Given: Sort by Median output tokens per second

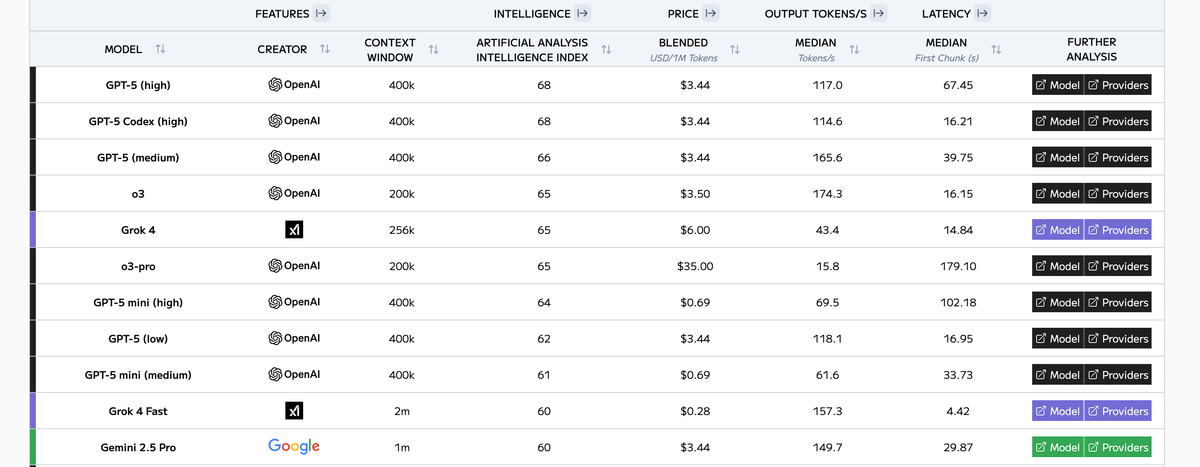Looking at the screenshot, I should tap(854, 49).
